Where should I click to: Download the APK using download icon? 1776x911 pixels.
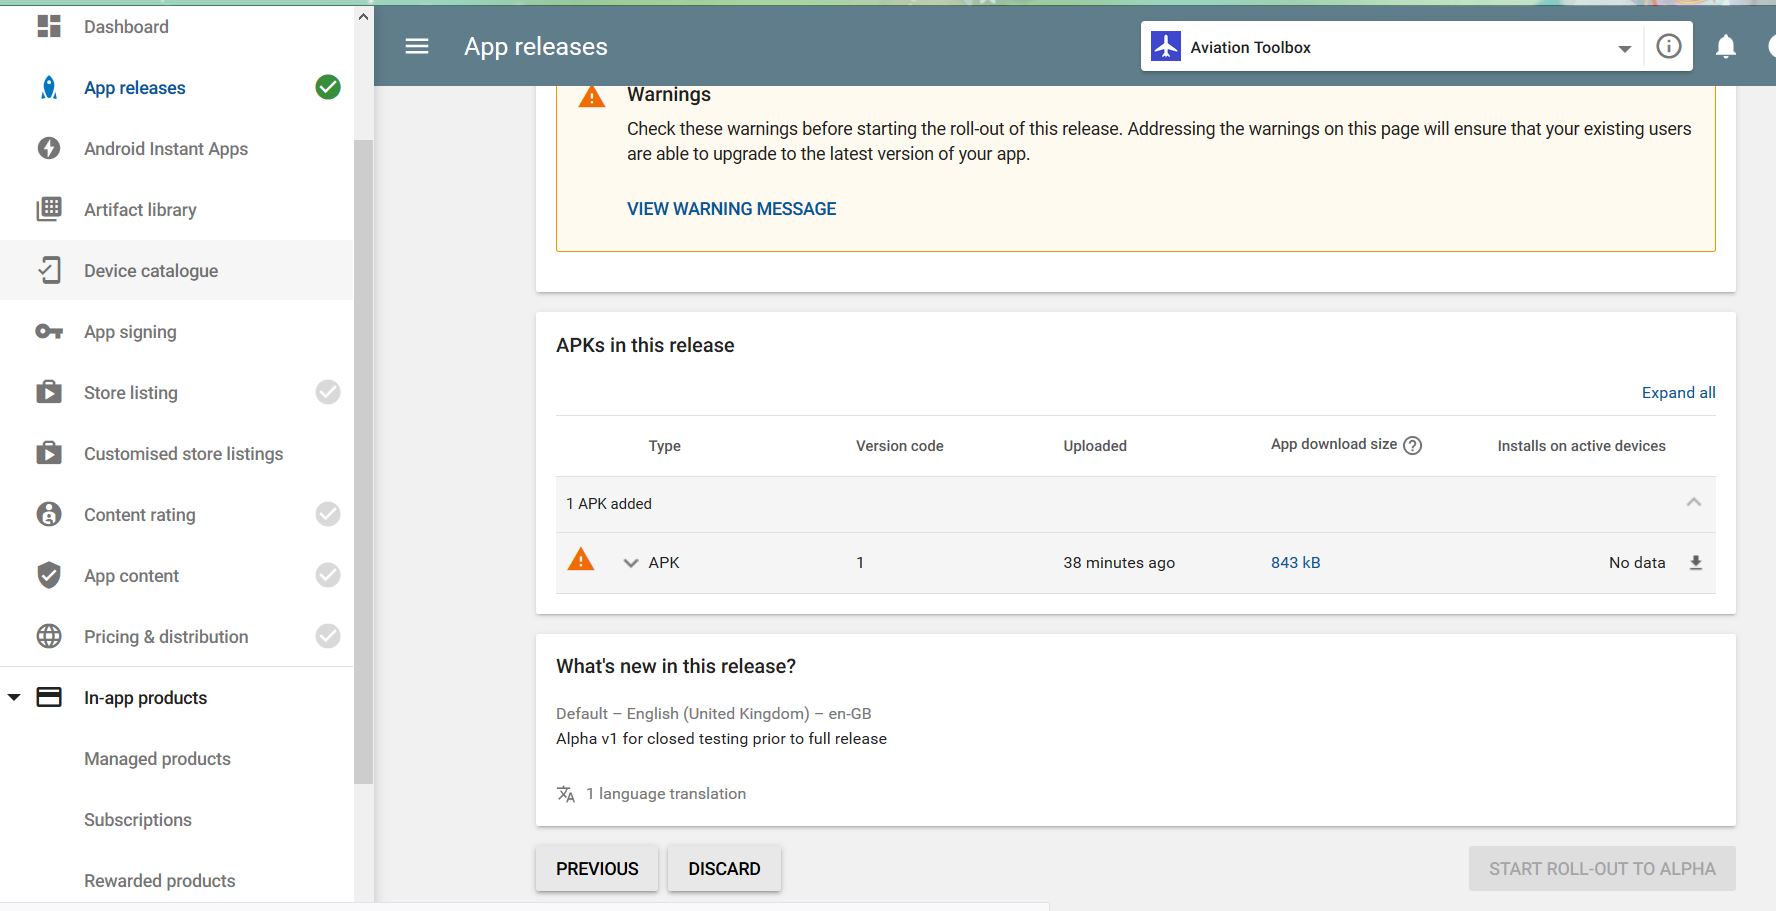[1695, 563]
